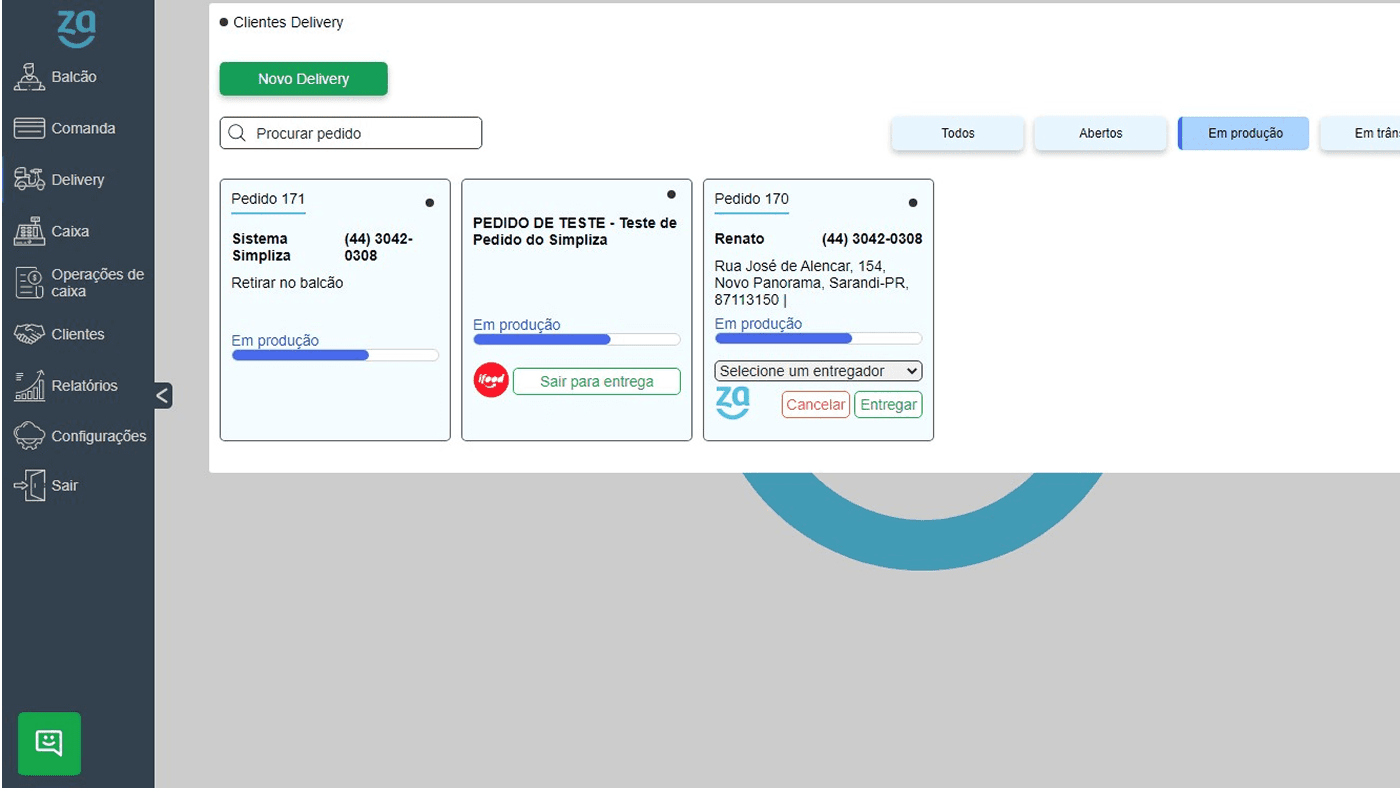This screenshot has height=788, width=1400.
Task: Open the Operações de caixa icon
Action: pos(30,283)
